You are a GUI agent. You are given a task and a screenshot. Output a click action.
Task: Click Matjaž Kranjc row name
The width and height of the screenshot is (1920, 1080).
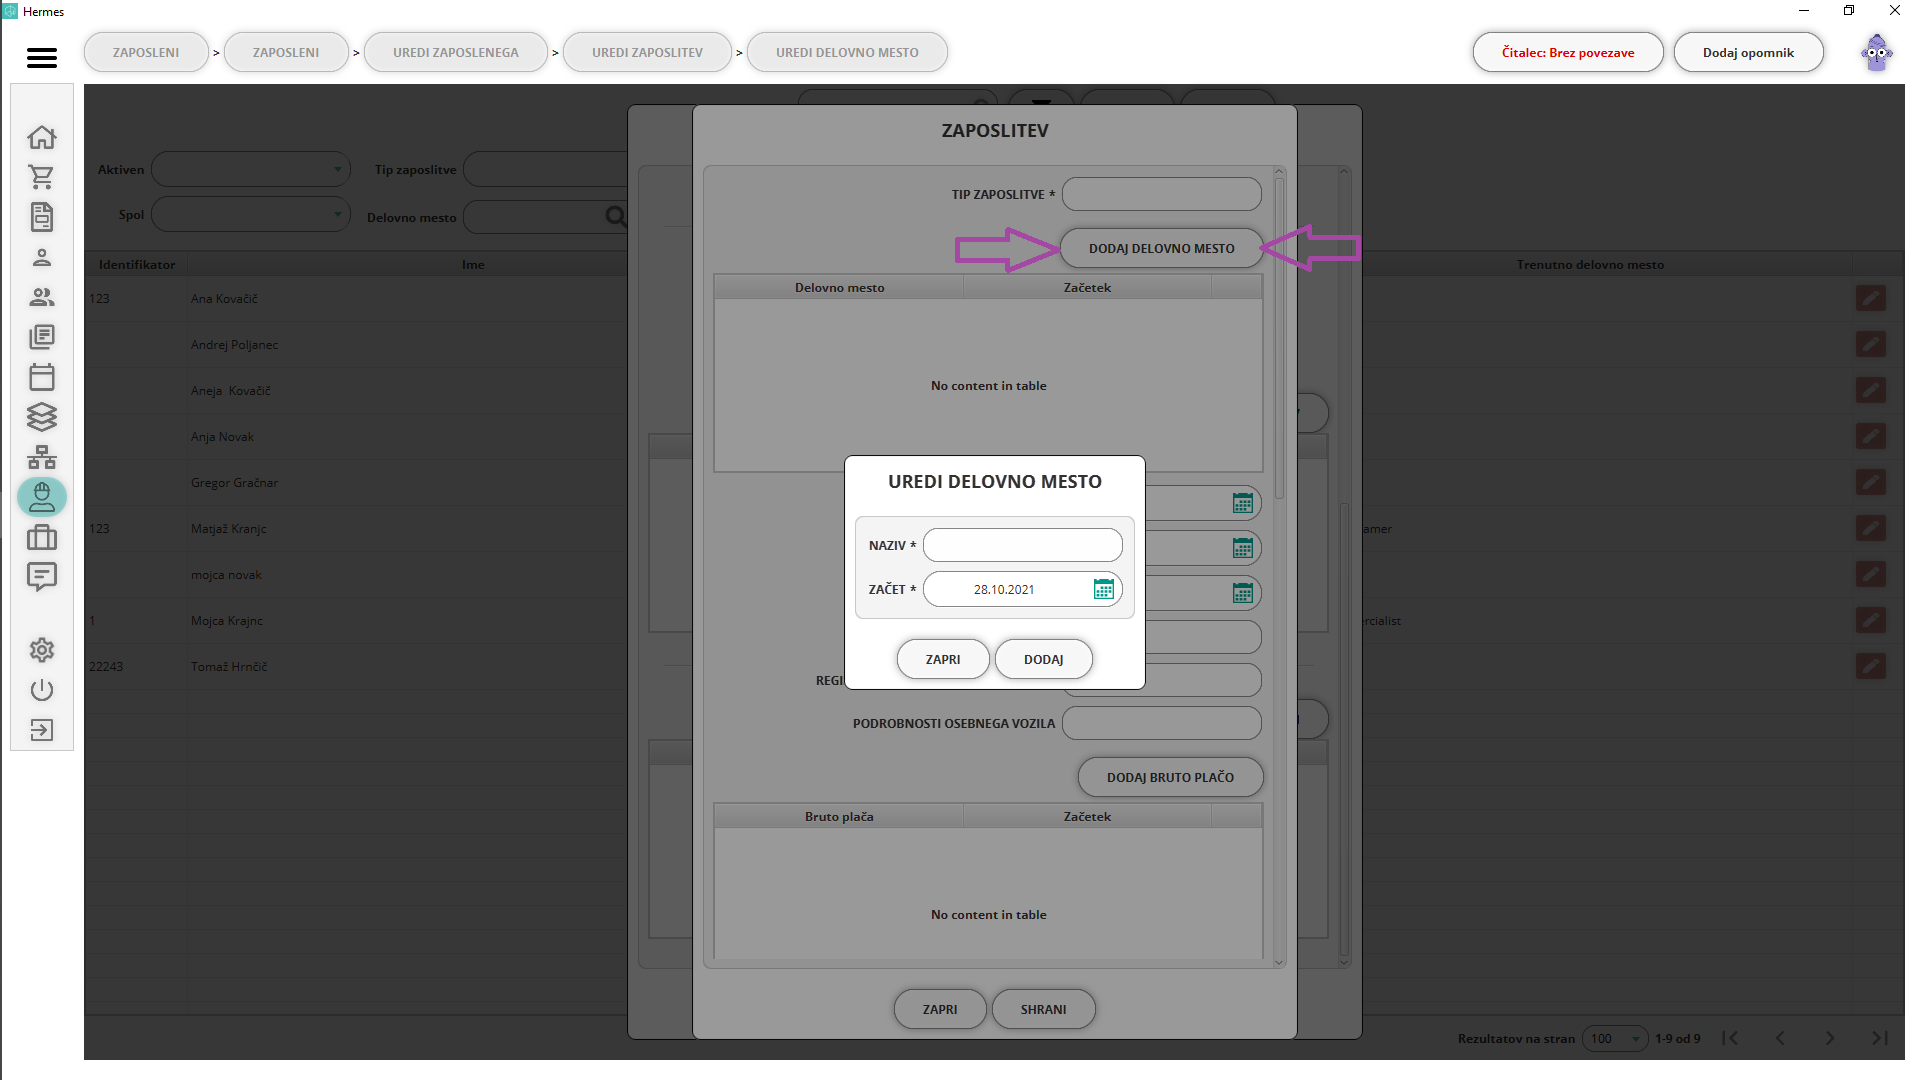tap(229, 529)
